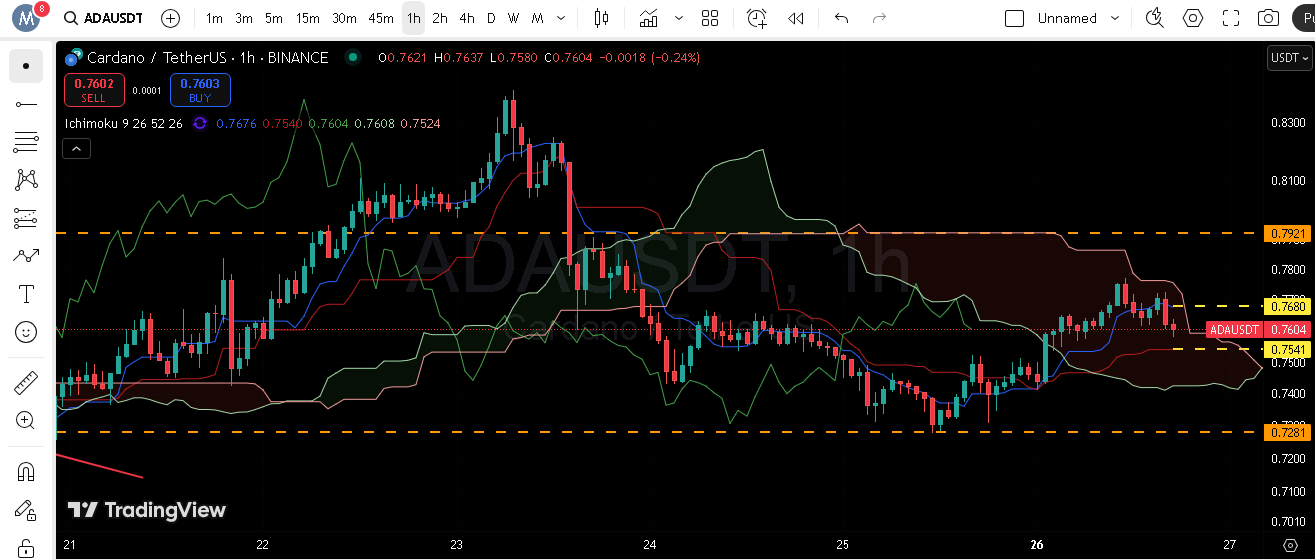Click the 0.7680 yellow price label
Viewport: 1315px width, 560px height.
pos(1286,306)
